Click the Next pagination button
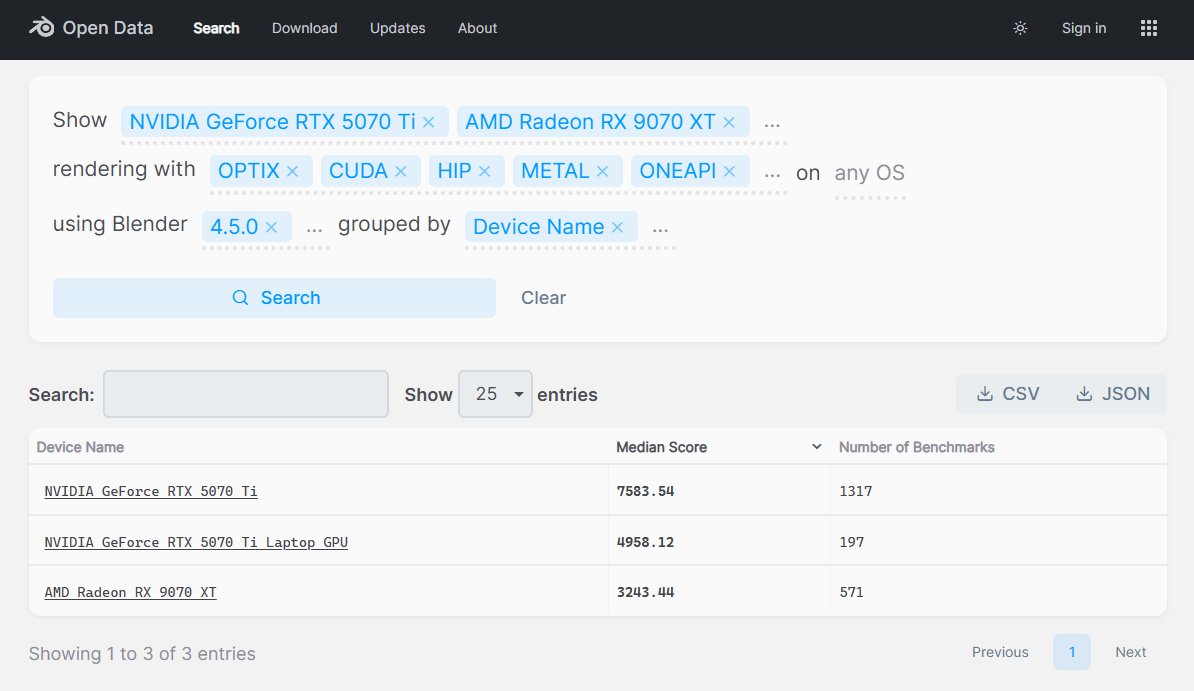1194x691 pixels. pos(1131,652)
